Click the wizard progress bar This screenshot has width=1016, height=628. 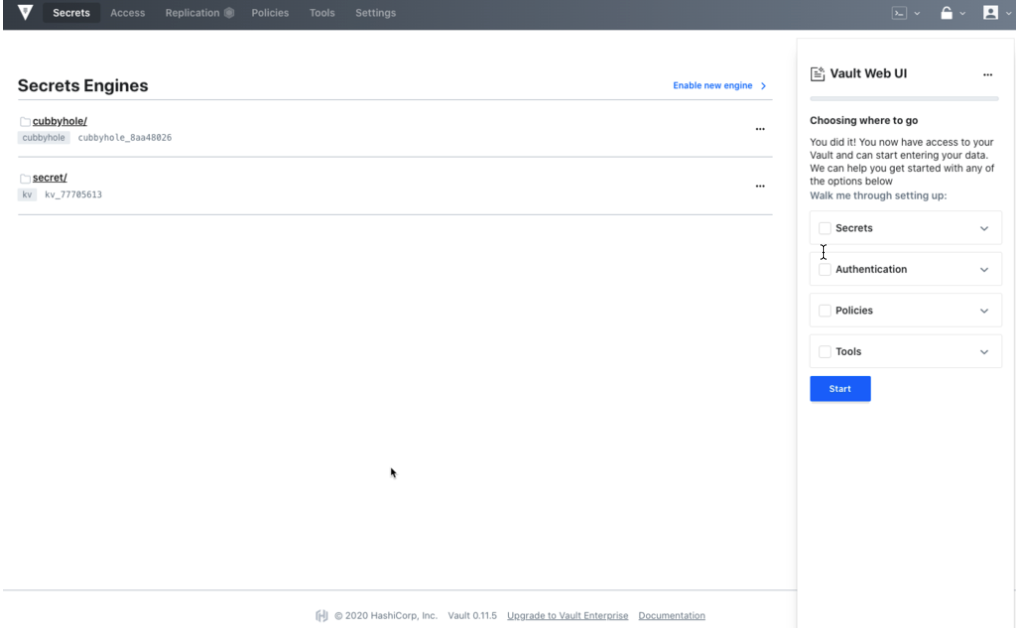coord(904,99)
